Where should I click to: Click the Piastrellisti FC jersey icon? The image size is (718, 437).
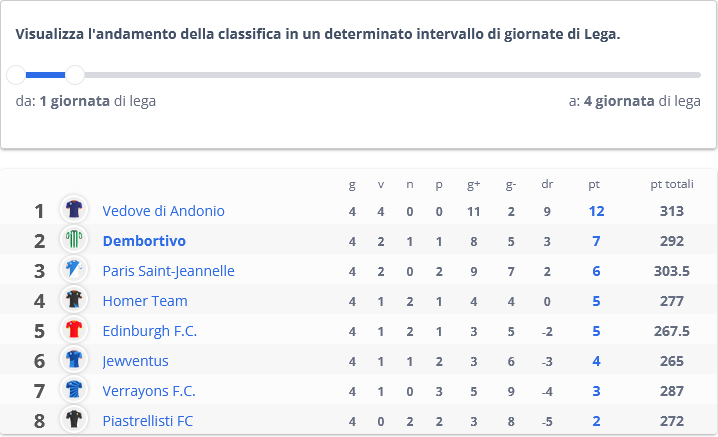pyautogui.click(x=74, y=419)
